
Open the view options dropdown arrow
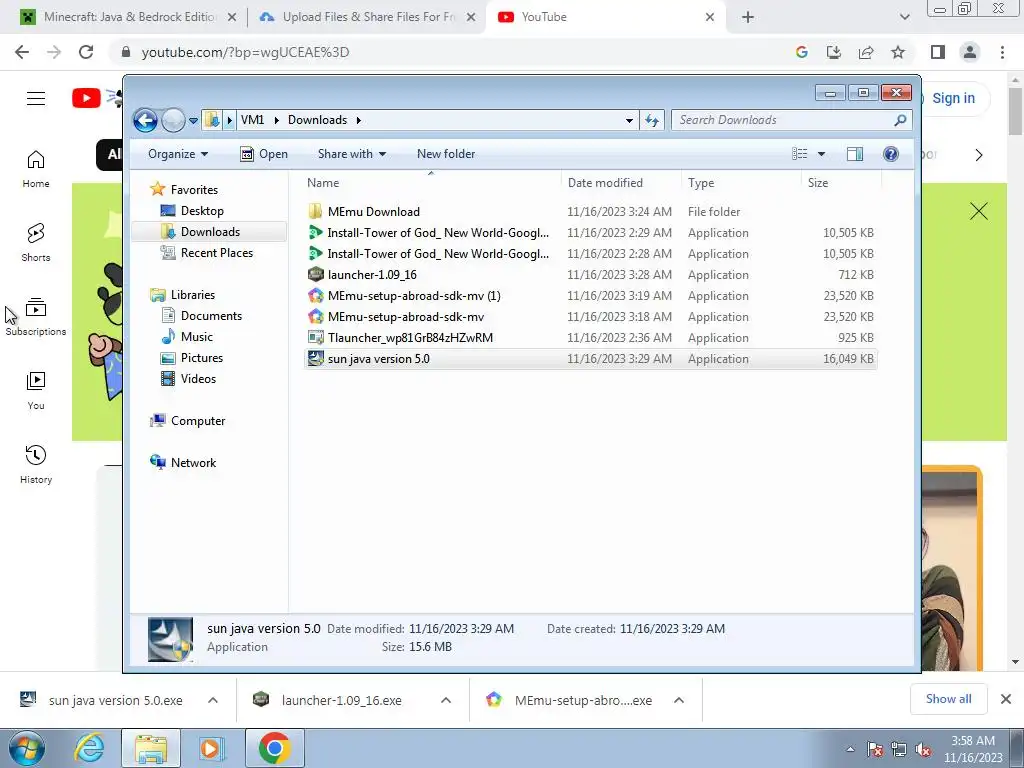coord(822,154)
